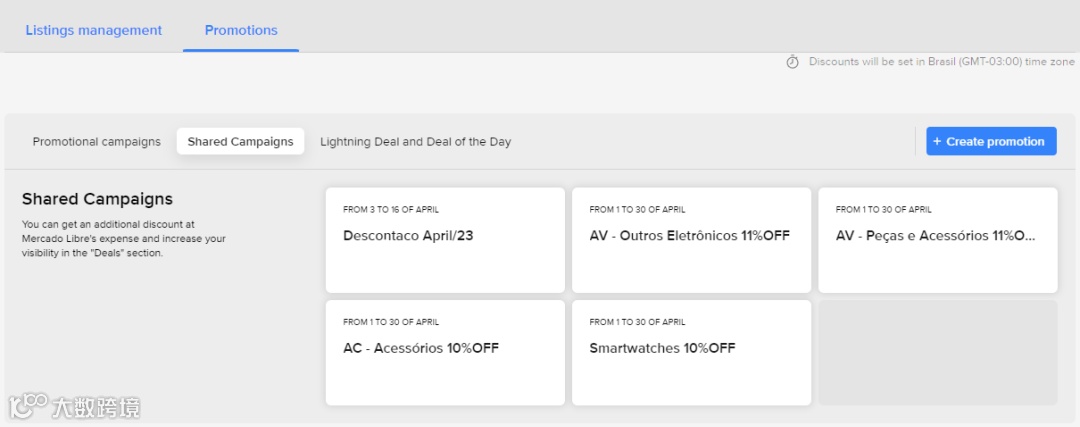This screenshot has height=427, width=1080.
Task: Click the empty gray placeholder card
Action: [x=937, y=352]
